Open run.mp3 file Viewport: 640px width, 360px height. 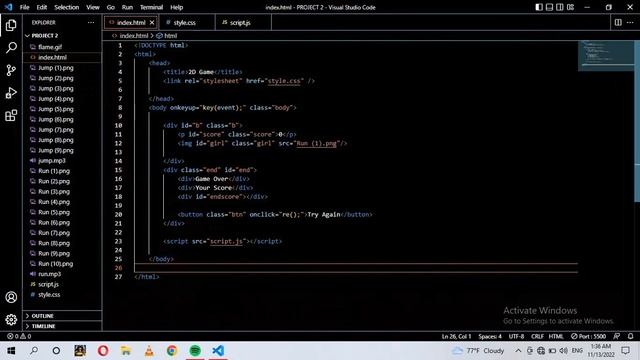click(62, 274)
